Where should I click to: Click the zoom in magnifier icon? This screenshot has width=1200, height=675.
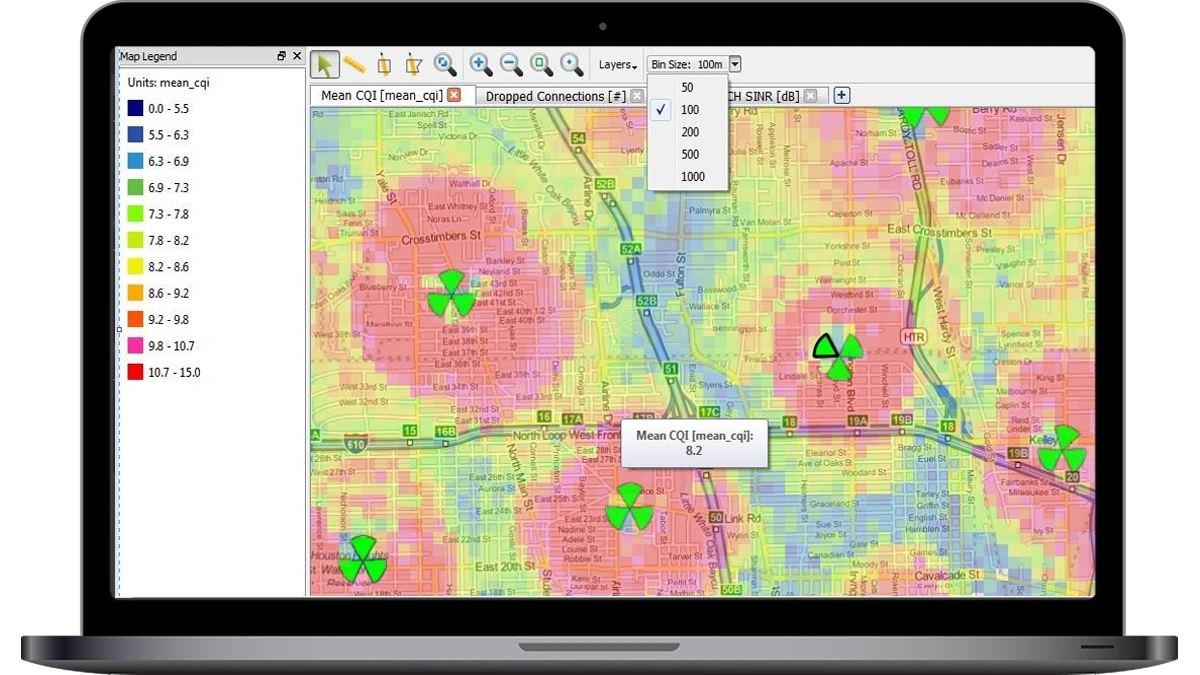[x=481, y=65]
